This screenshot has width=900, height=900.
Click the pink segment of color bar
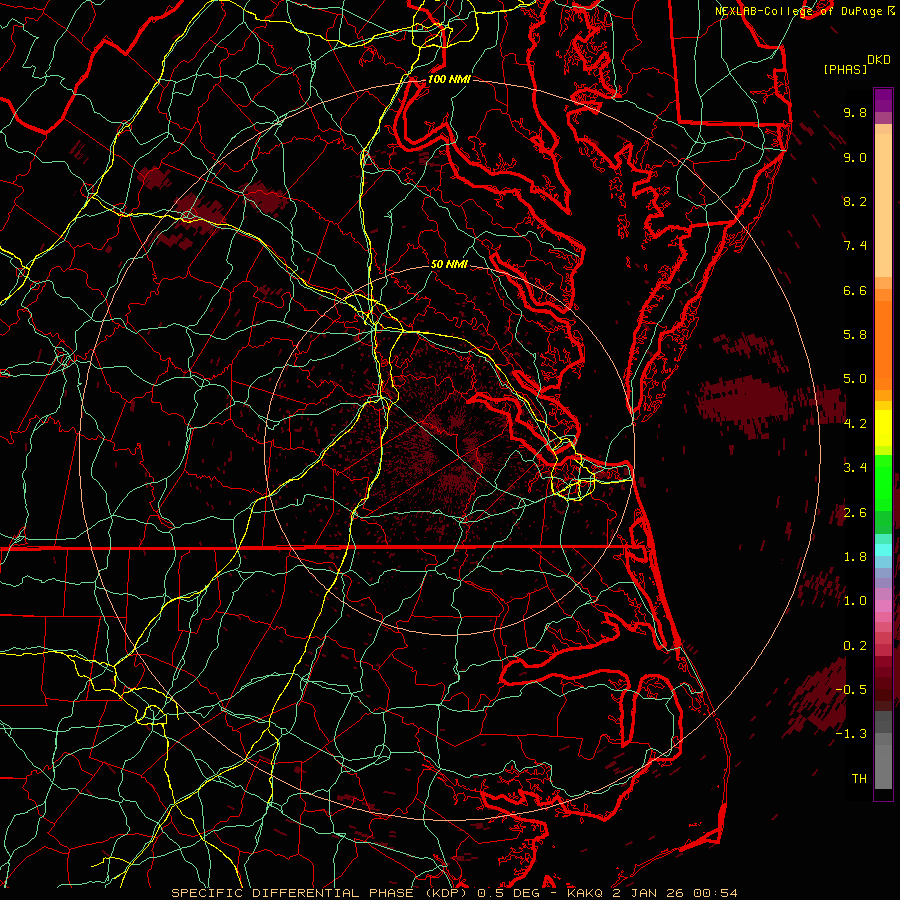coord(883,606)
